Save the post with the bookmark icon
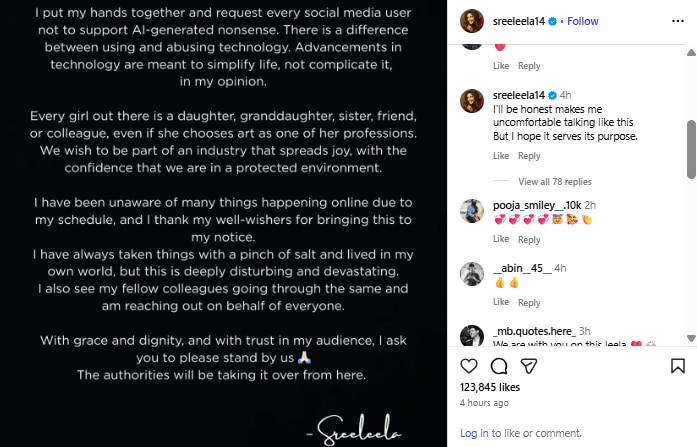This screenshot has height=447, width=697. pos(677,365)
